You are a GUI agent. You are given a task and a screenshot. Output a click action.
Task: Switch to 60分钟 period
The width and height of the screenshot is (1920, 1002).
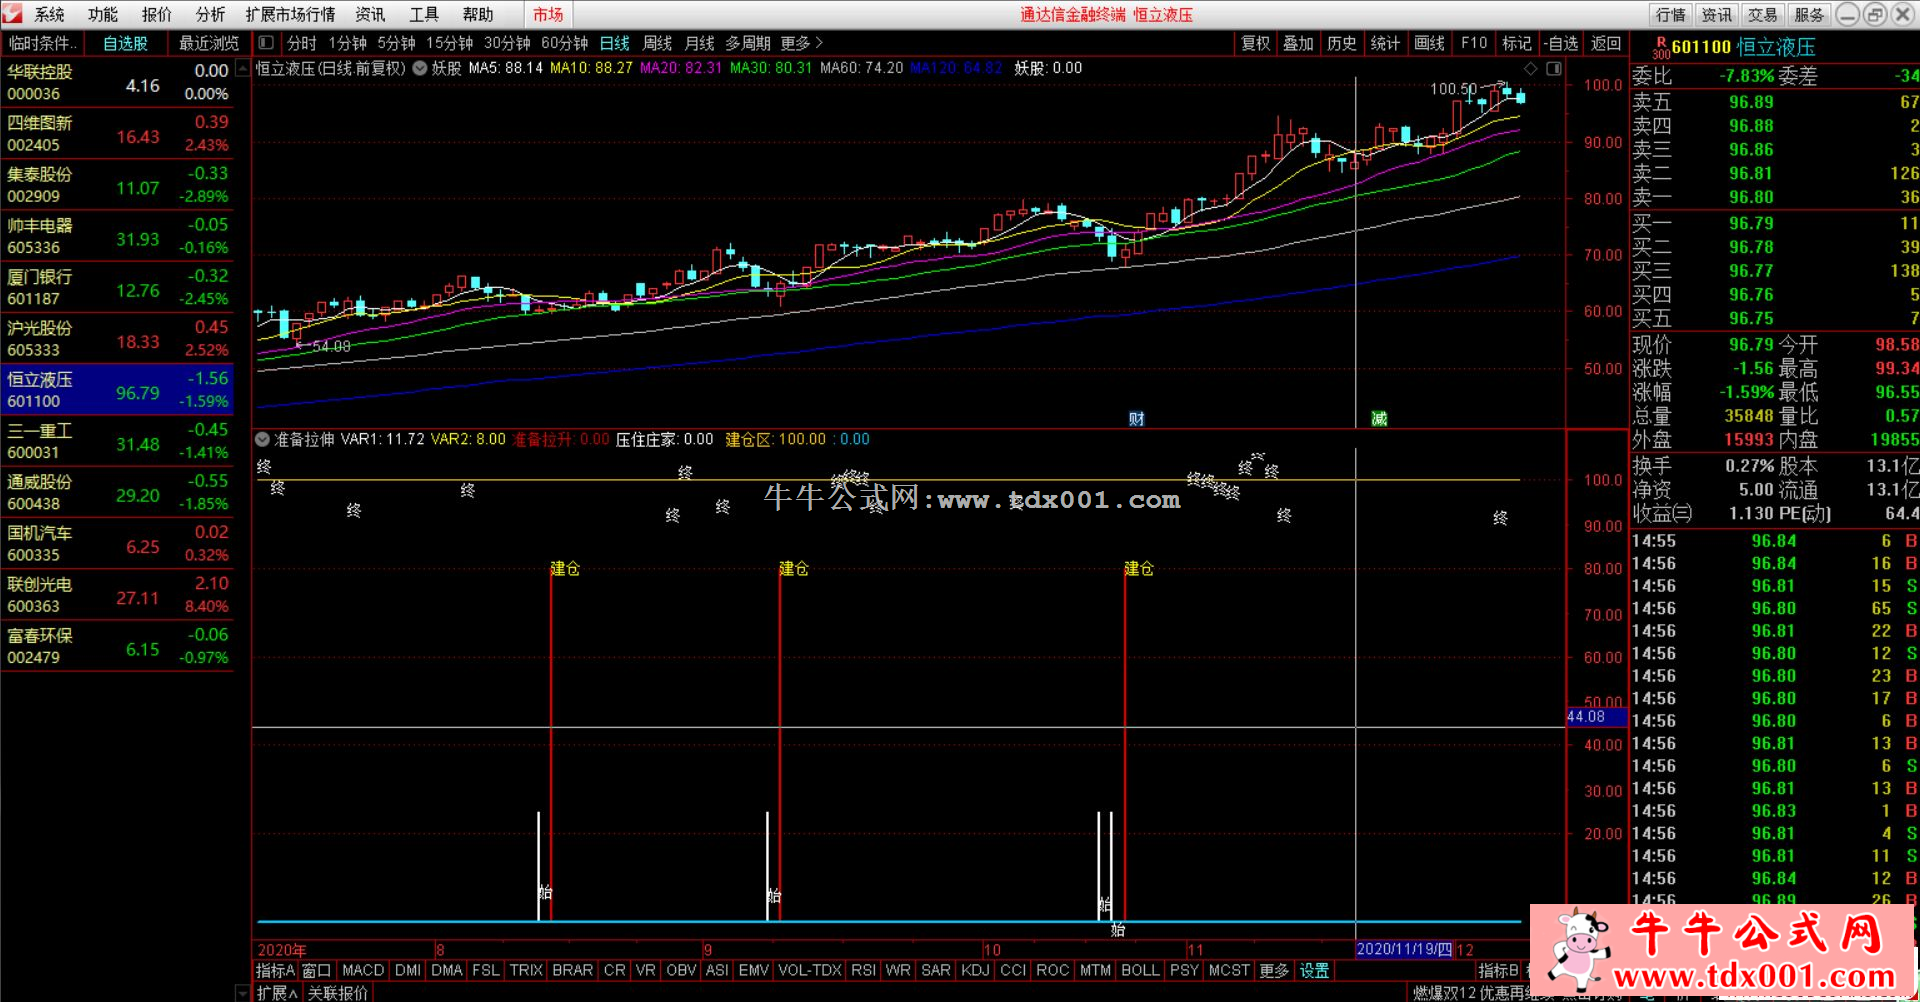click(x=564, y=43)
